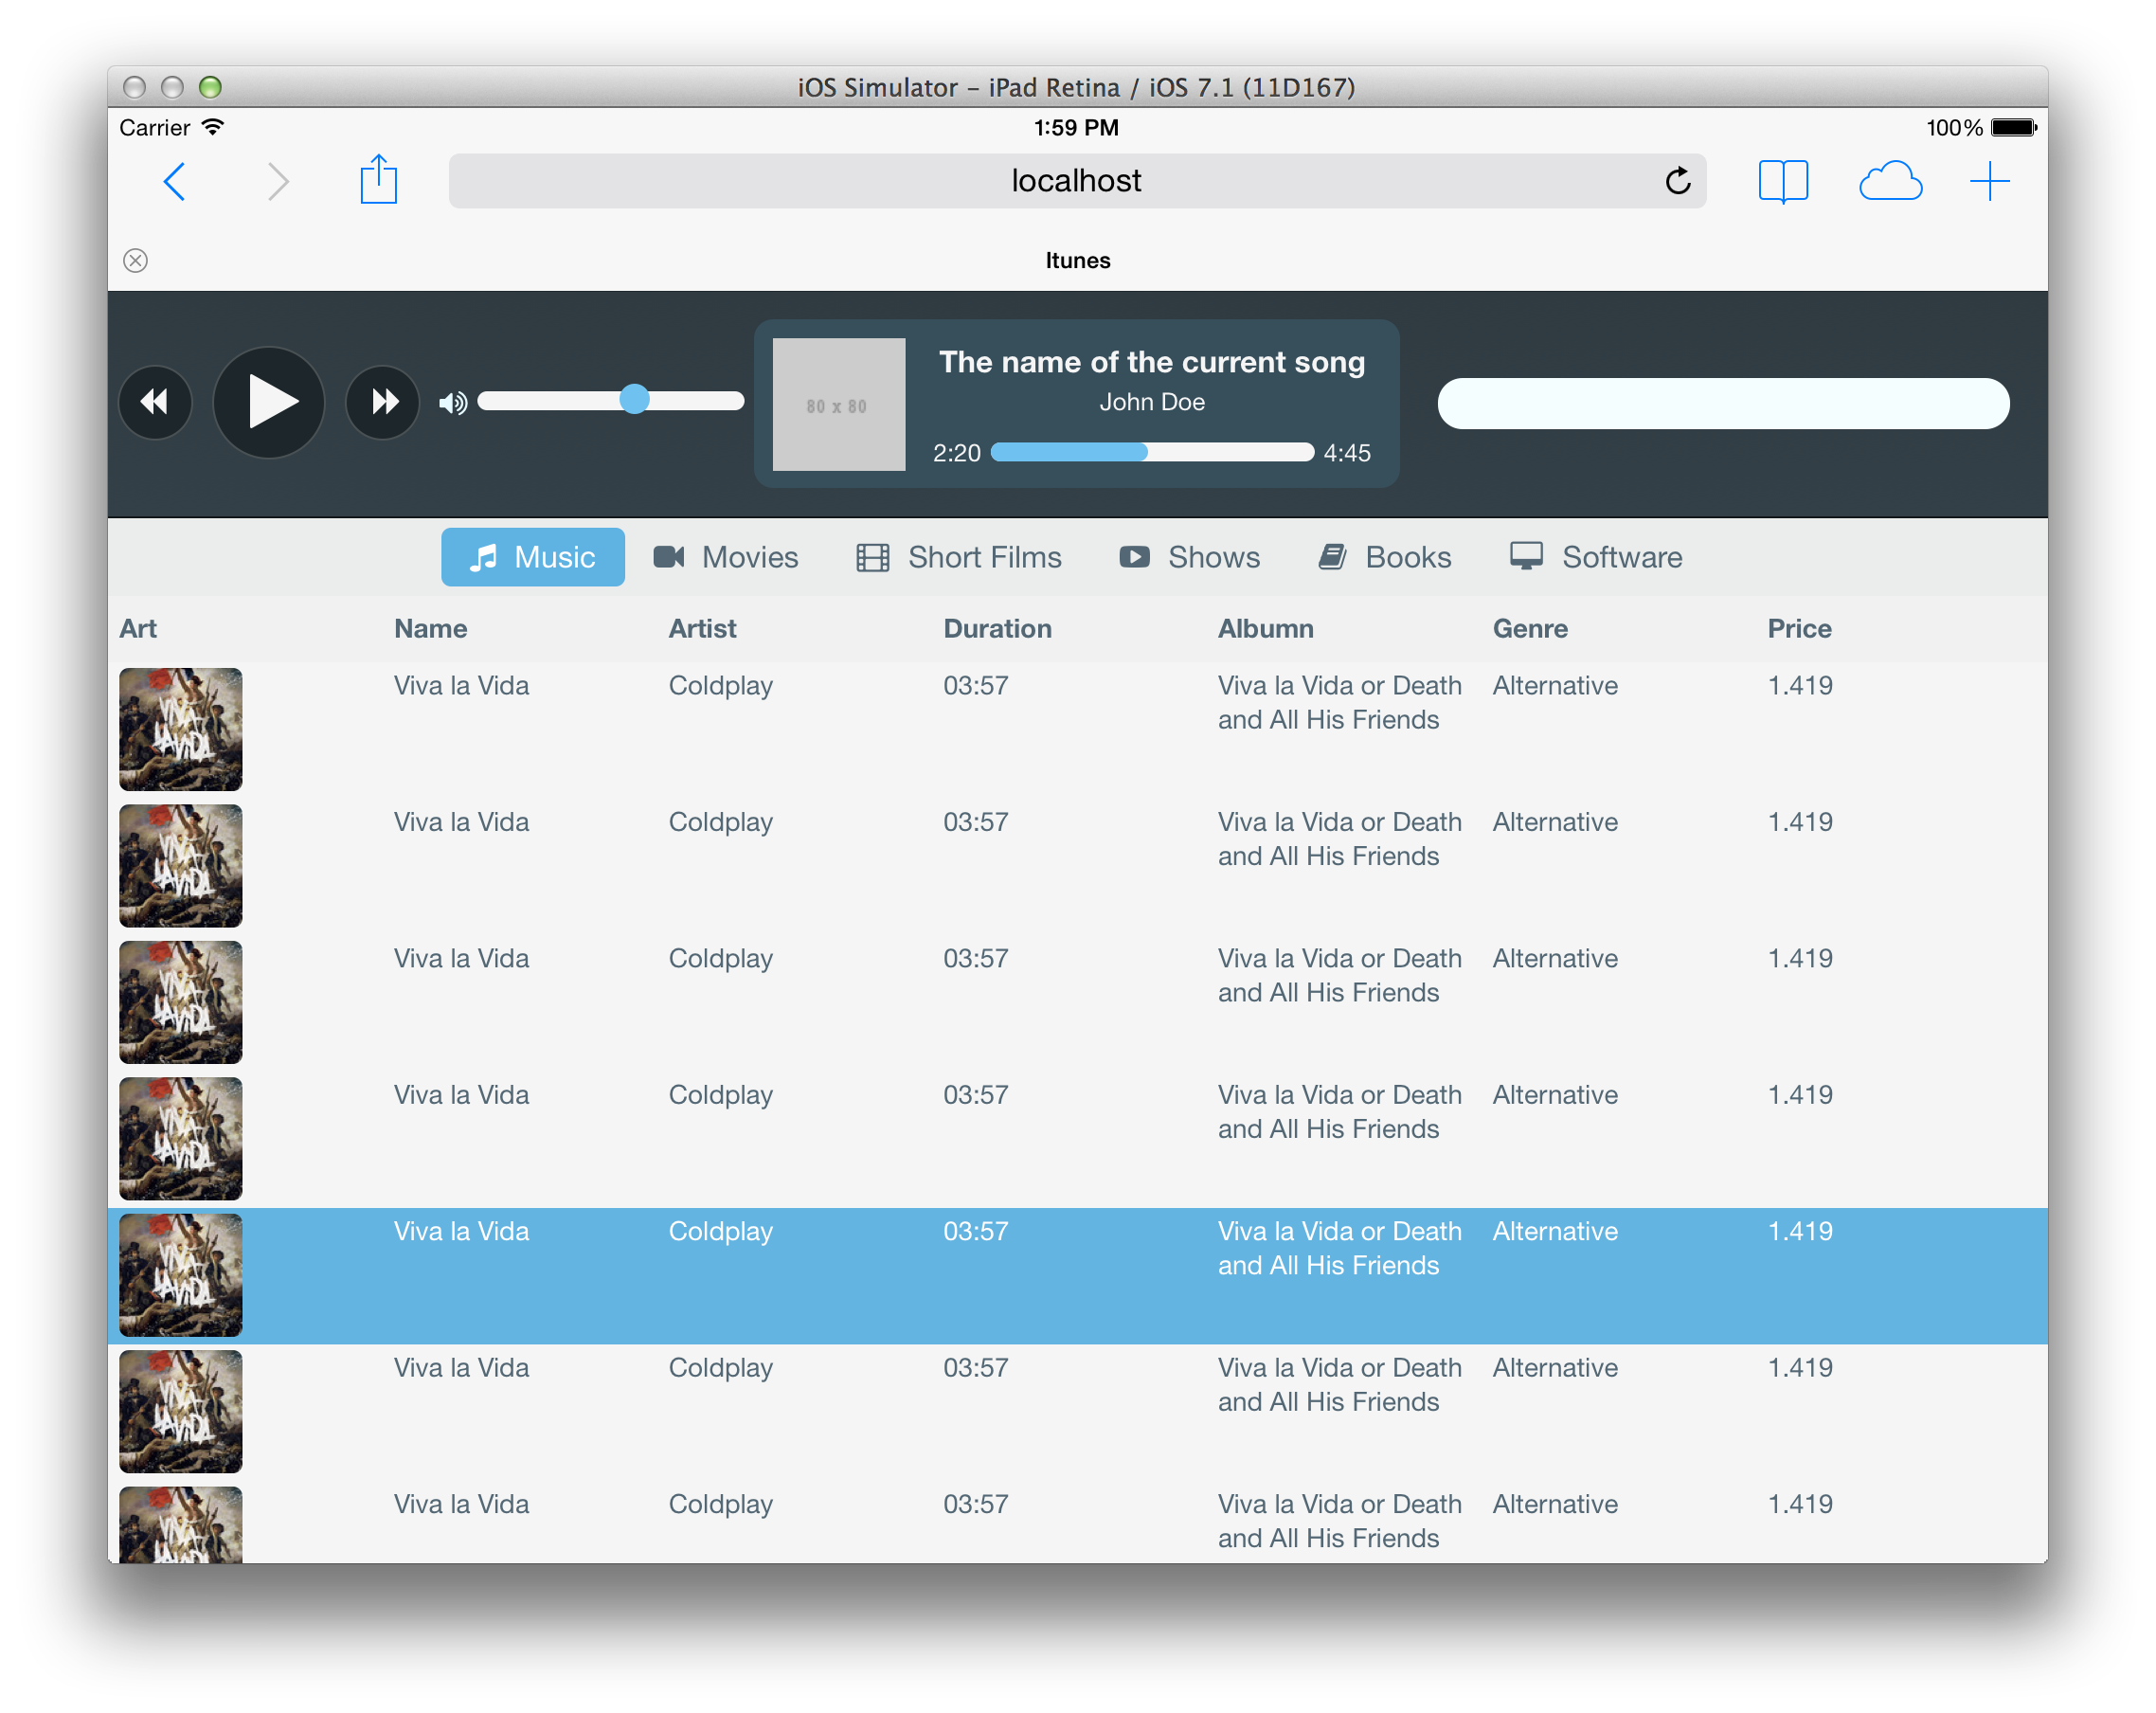
Task: Close the Itunes tab with X icon
Action: (136, 261)
